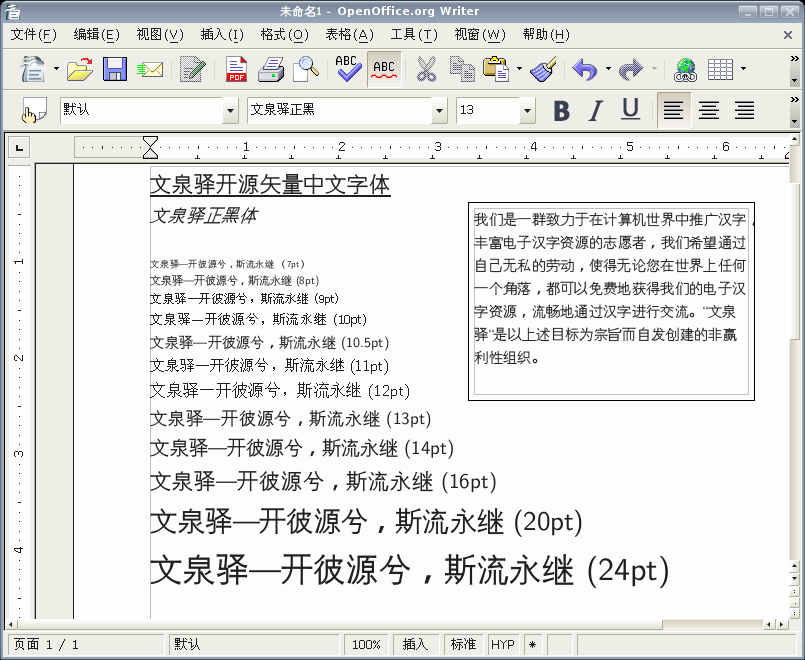Open the 文件(F) menu

pyautogui.click(x=33, y=35)
